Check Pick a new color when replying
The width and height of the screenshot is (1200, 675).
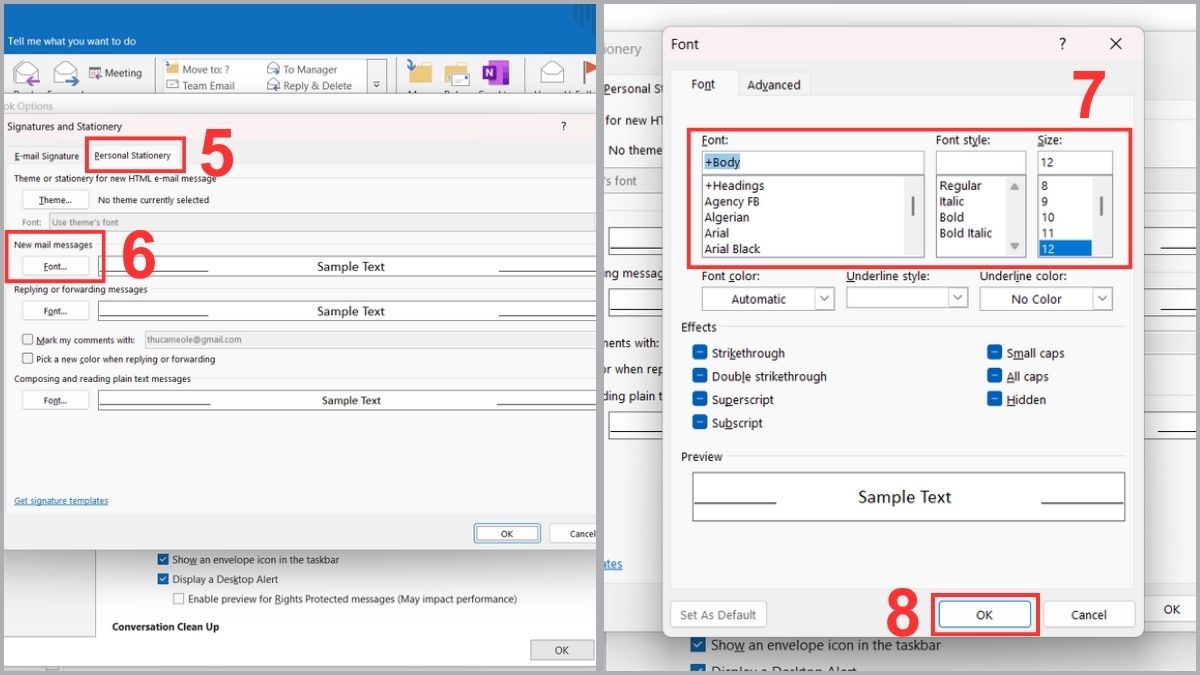pyautogui.click(x=28, y=359)
